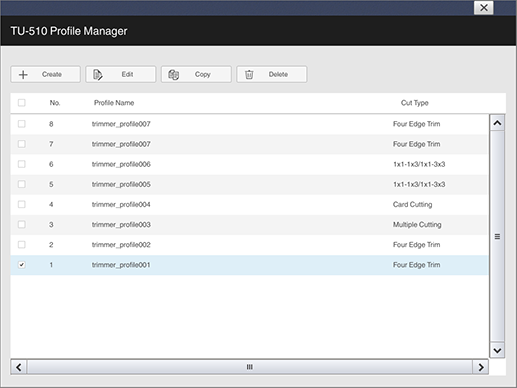The image size is (517, 388).
Task: Select the trimmer_profile002 row
Action: click(249, 245)
